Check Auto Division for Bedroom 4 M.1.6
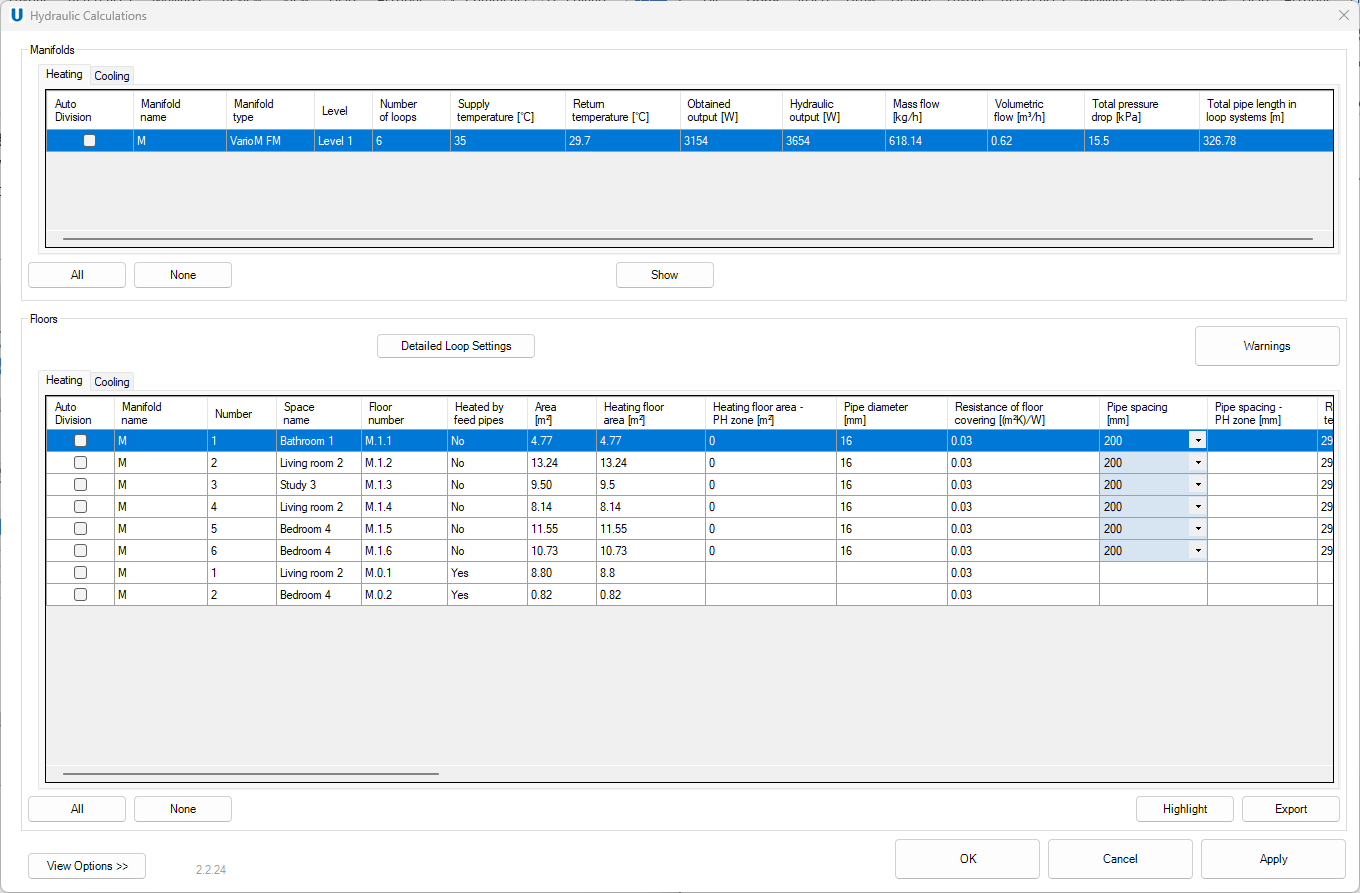 (x=80, y=551)
